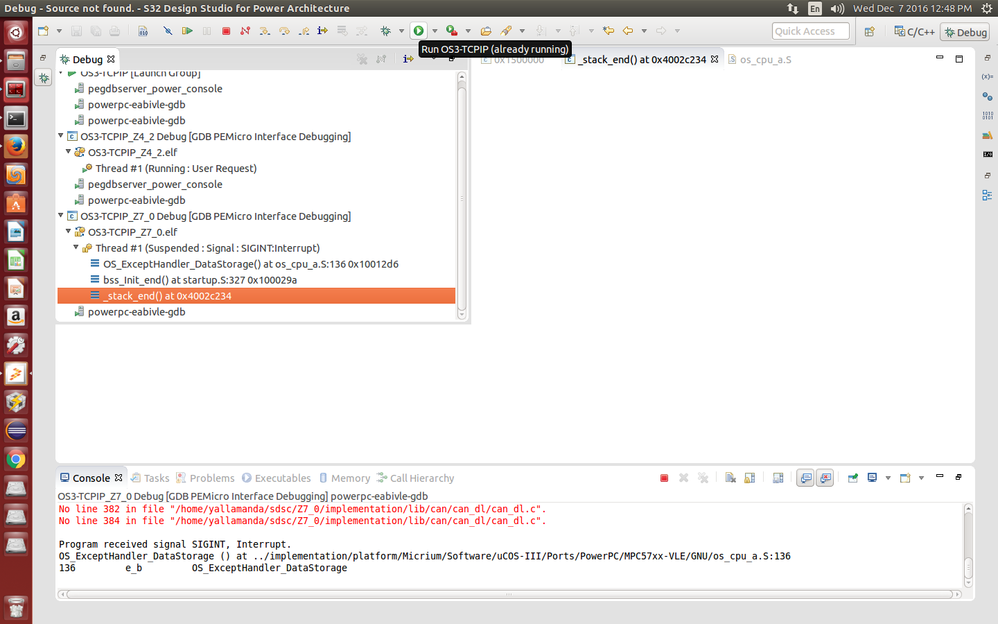Click the Back navigation arrow icon
The width and height of the screenshot is (998, 624).
pos(628,31)
